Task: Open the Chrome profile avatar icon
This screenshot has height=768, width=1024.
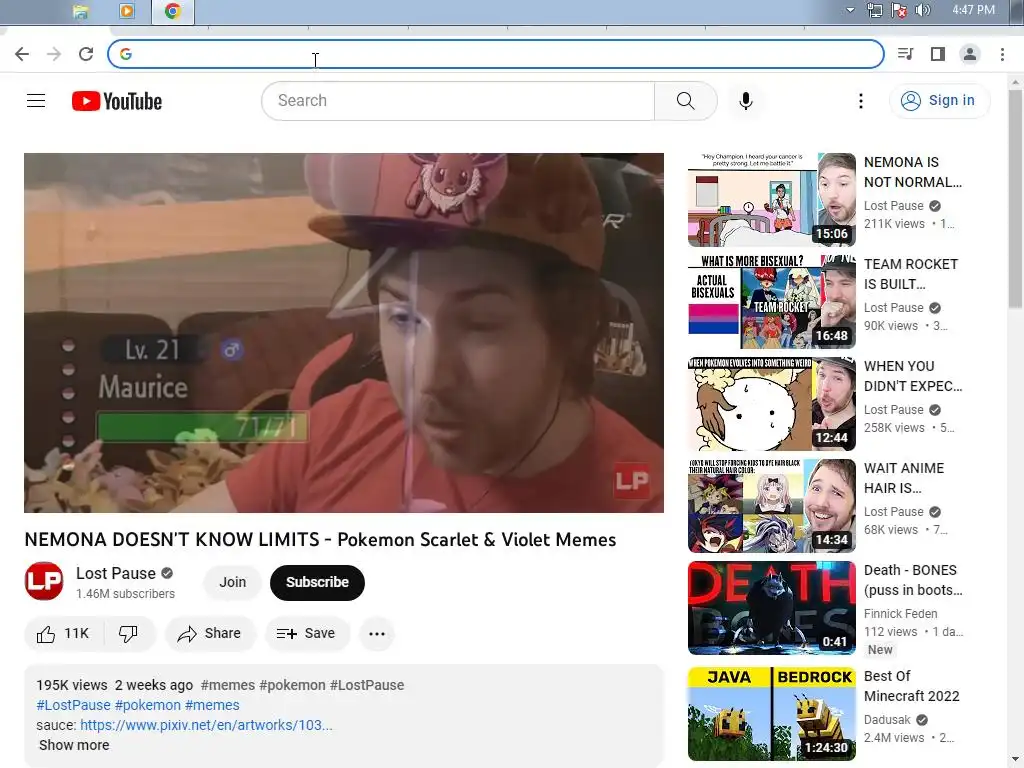Action: click(x=970, y=54)
